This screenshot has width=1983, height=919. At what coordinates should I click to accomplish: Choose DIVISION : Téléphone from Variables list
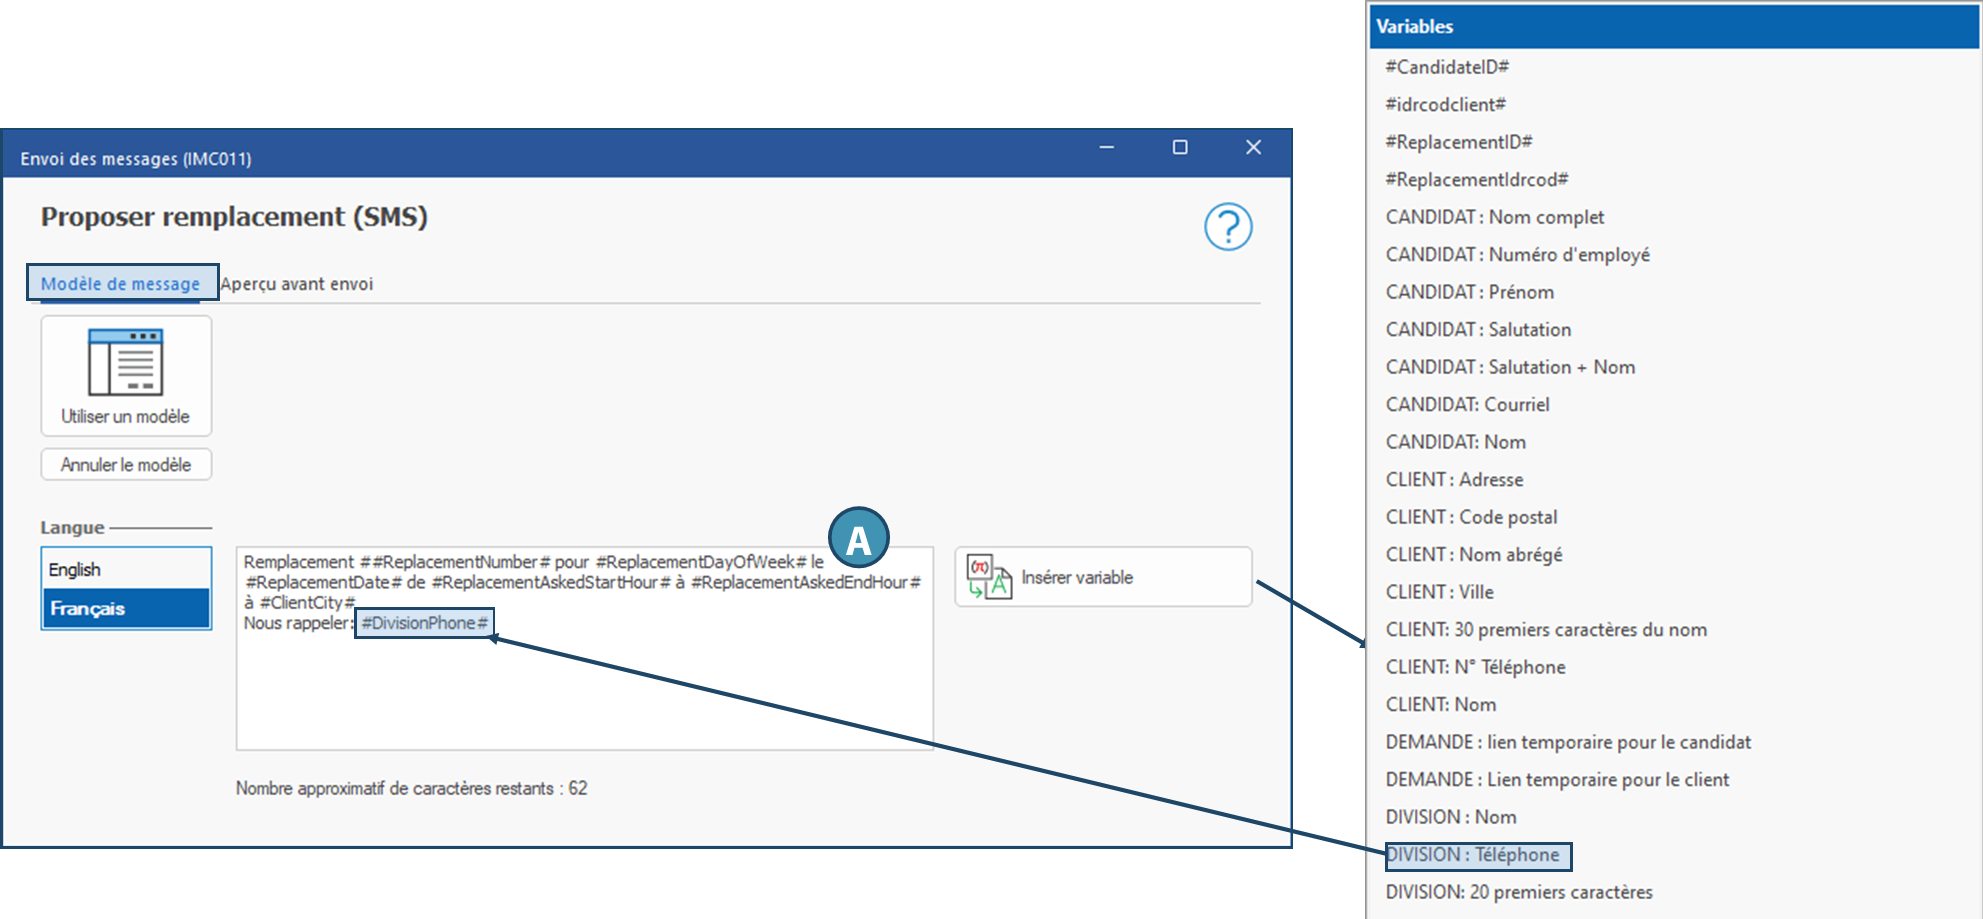pyautogui.click(x=1476, y=855)
